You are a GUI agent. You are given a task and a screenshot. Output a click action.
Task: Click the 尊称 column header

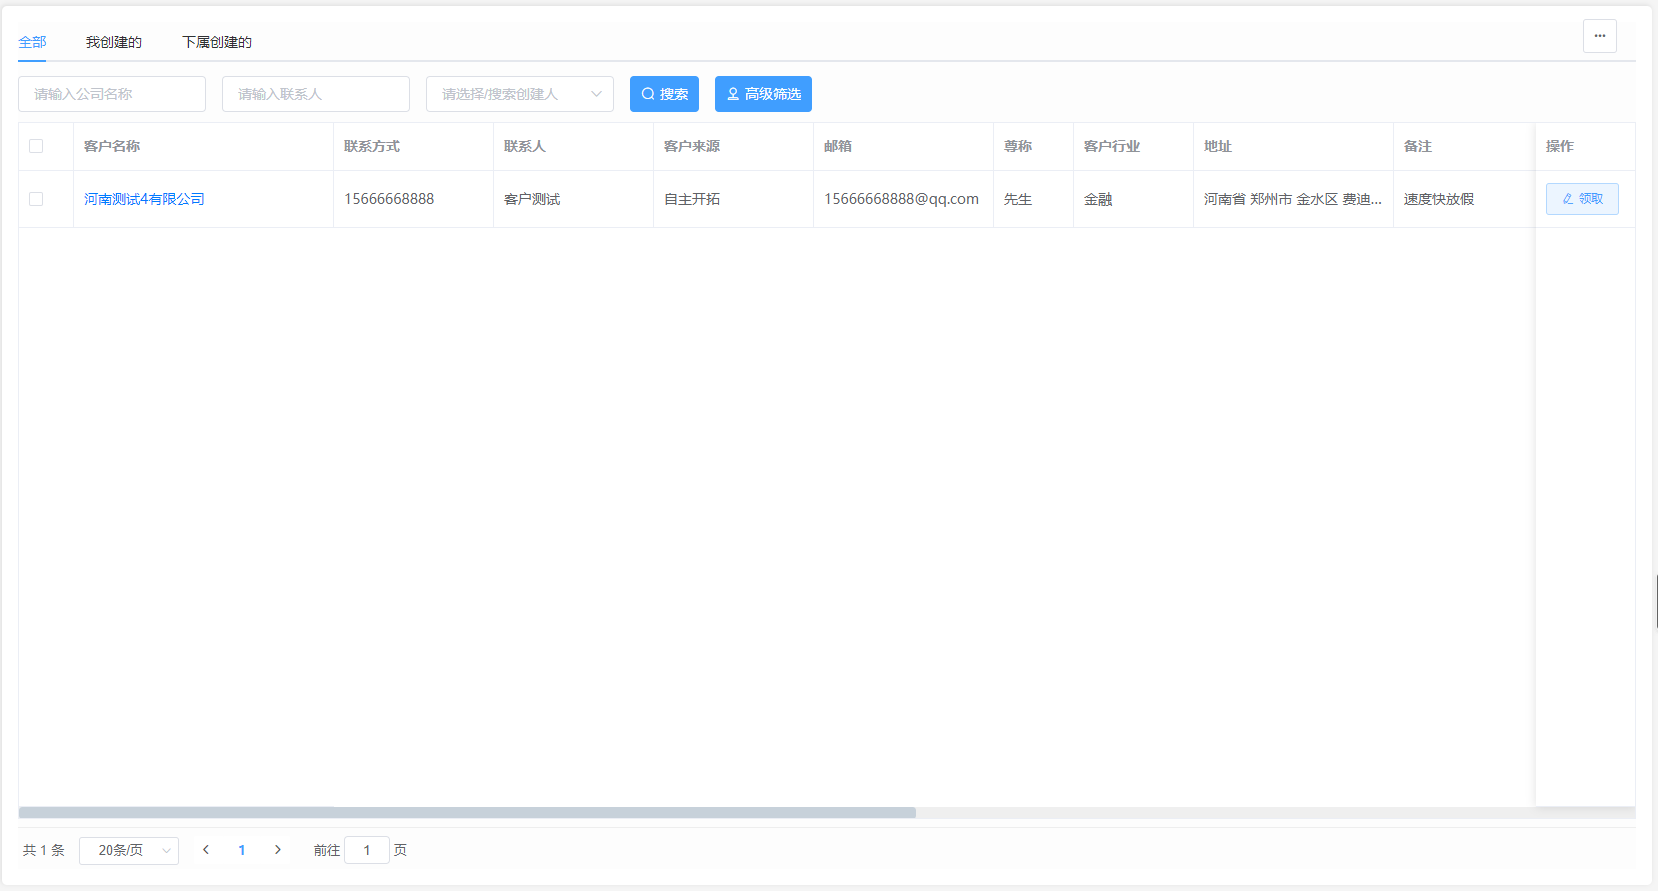(x=1018, y=146)
